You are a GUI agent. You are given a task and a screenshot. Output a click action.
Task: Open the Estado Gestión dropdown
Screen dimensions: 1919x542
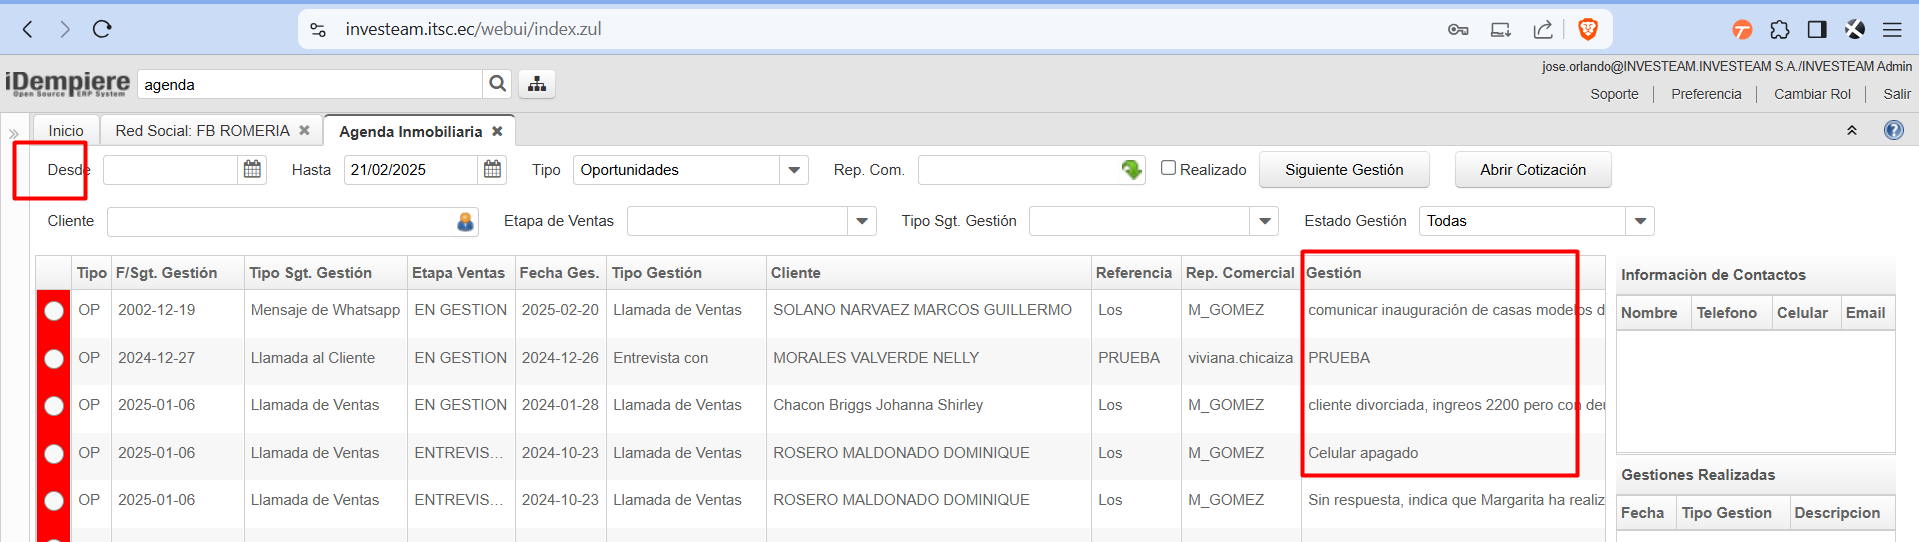coord(1640,221)
